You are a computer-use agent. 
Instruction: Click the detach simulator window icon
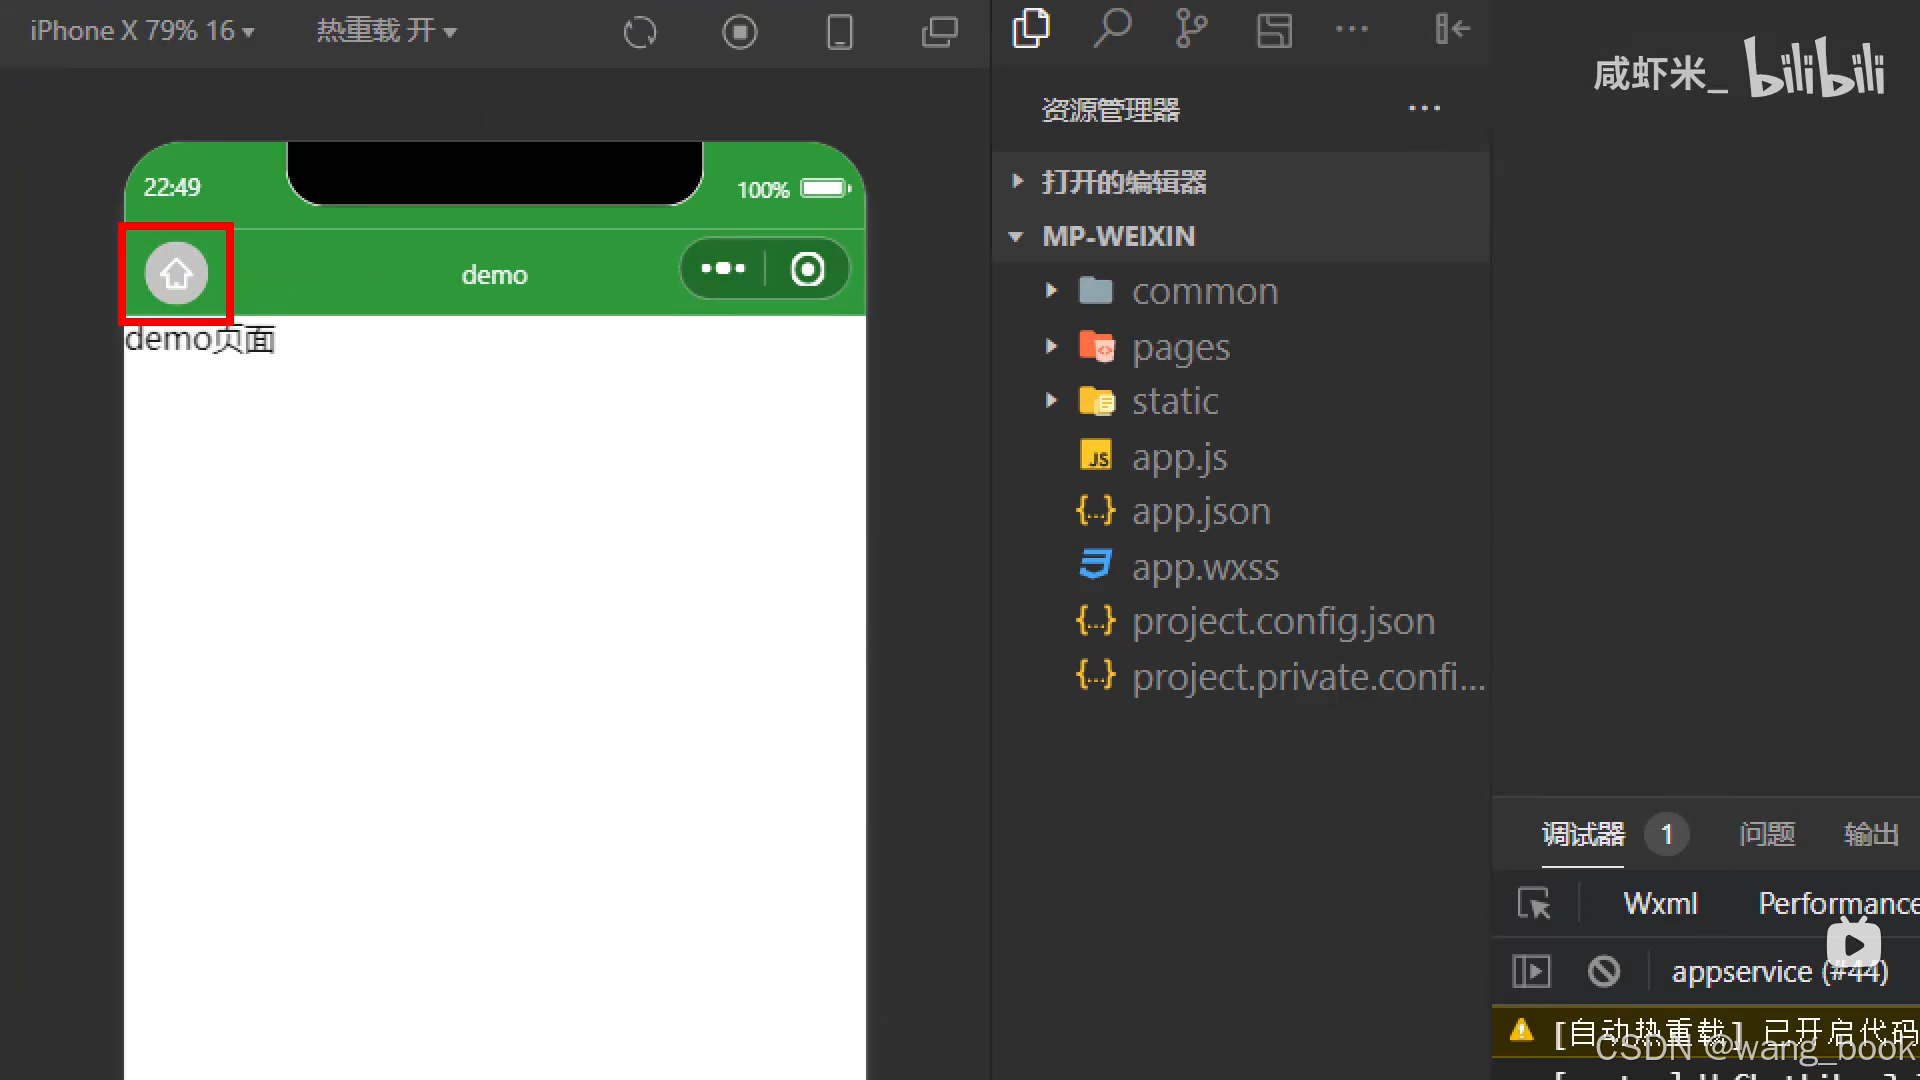click(939, 32)
